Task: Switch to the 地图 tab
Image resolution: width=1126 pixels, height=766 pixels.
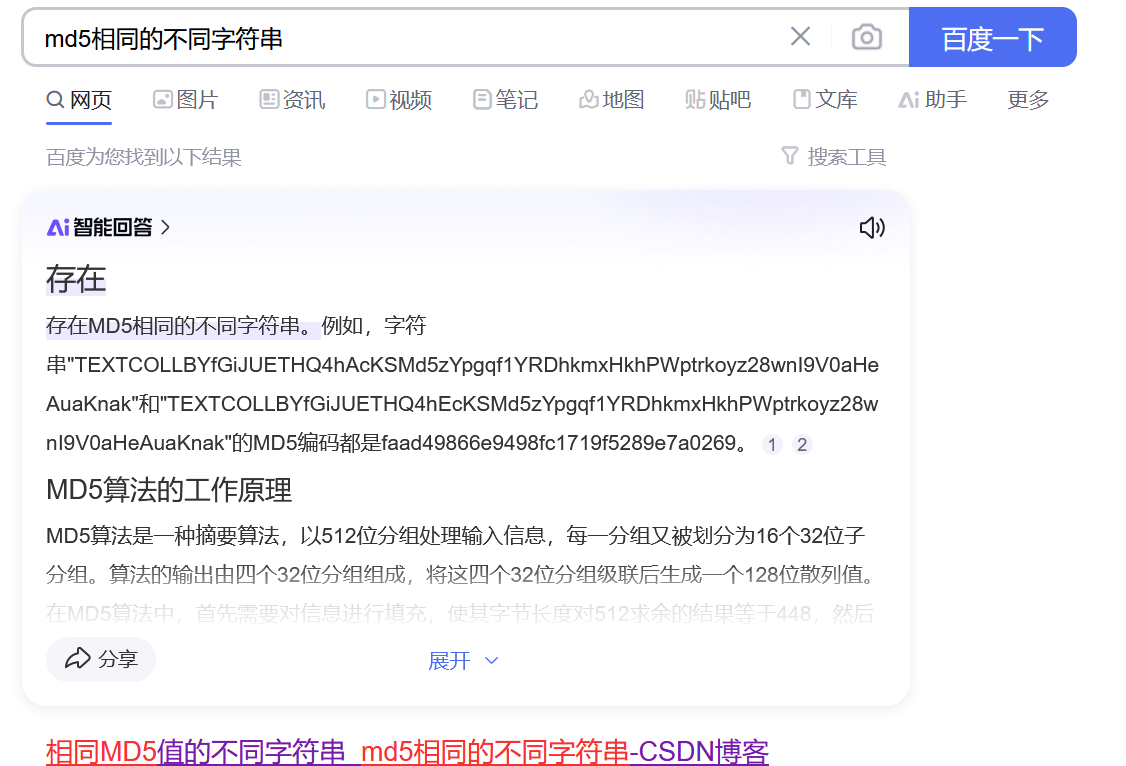Action: tap(612, 100)
